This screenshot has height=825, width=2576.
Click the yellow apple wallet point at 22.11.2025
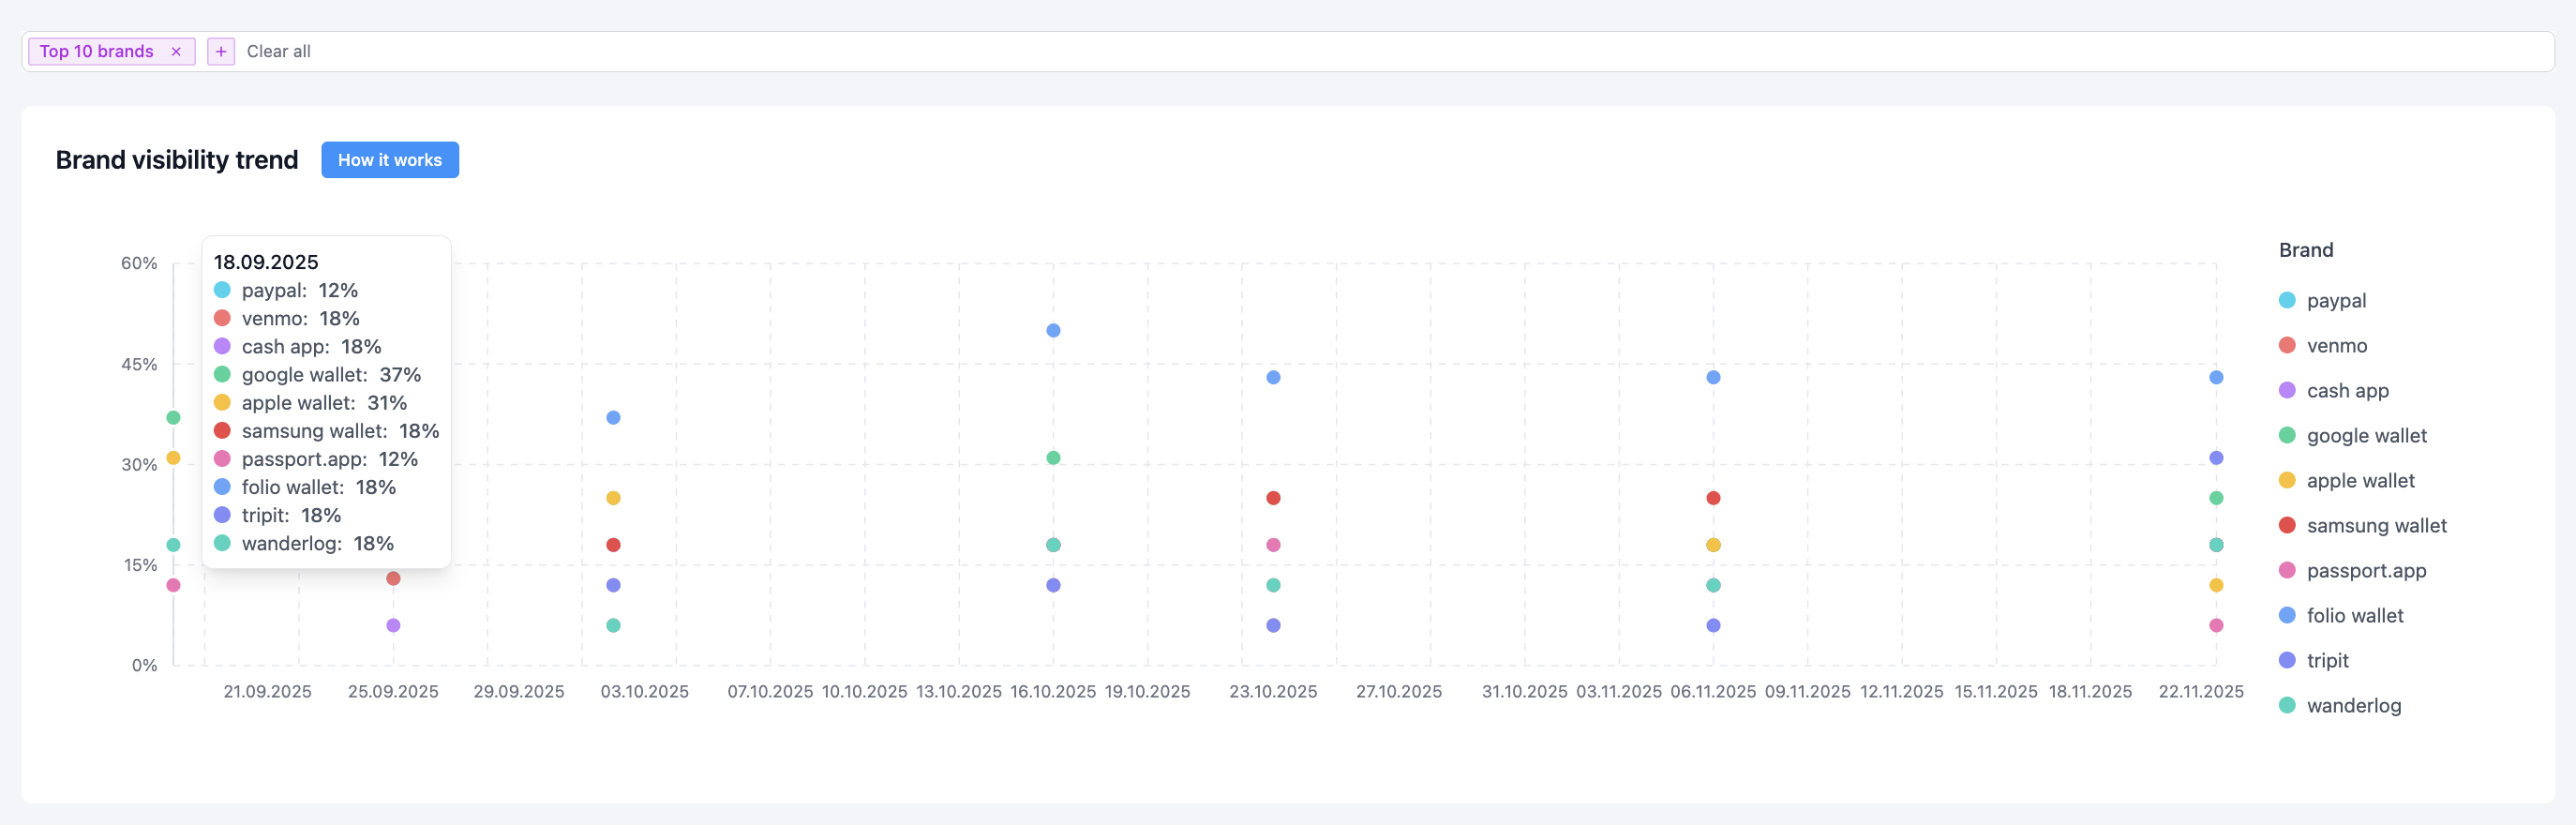click(2216, 585)
